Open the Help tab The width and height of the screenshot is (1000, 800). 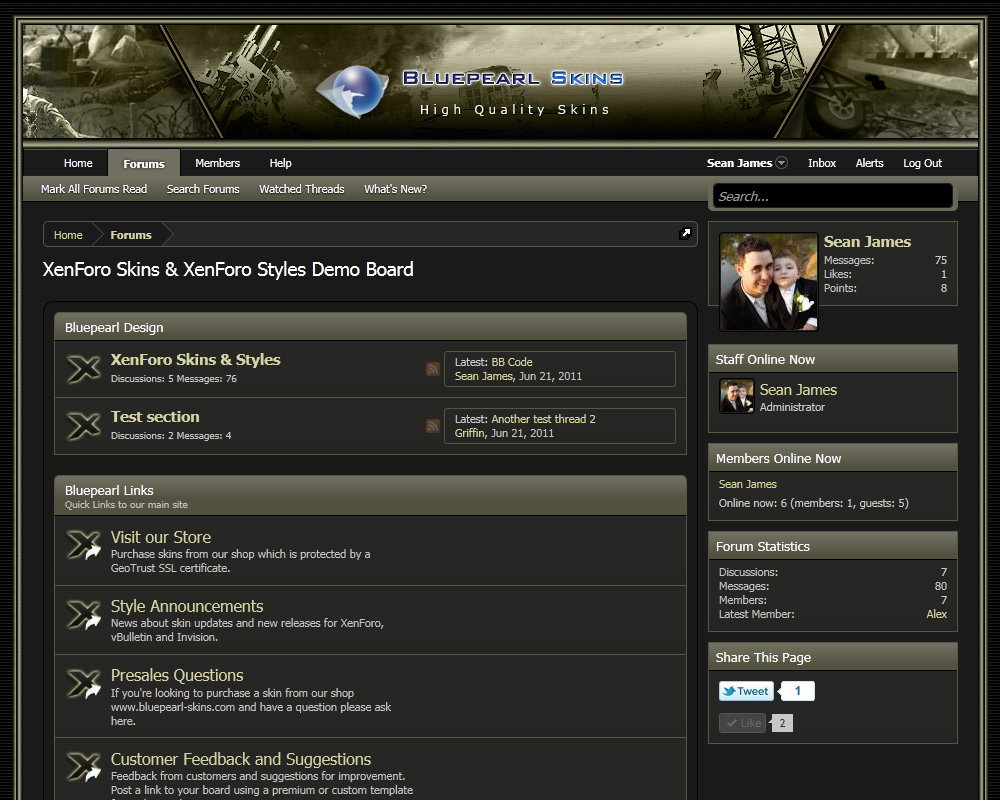point(280,163)
